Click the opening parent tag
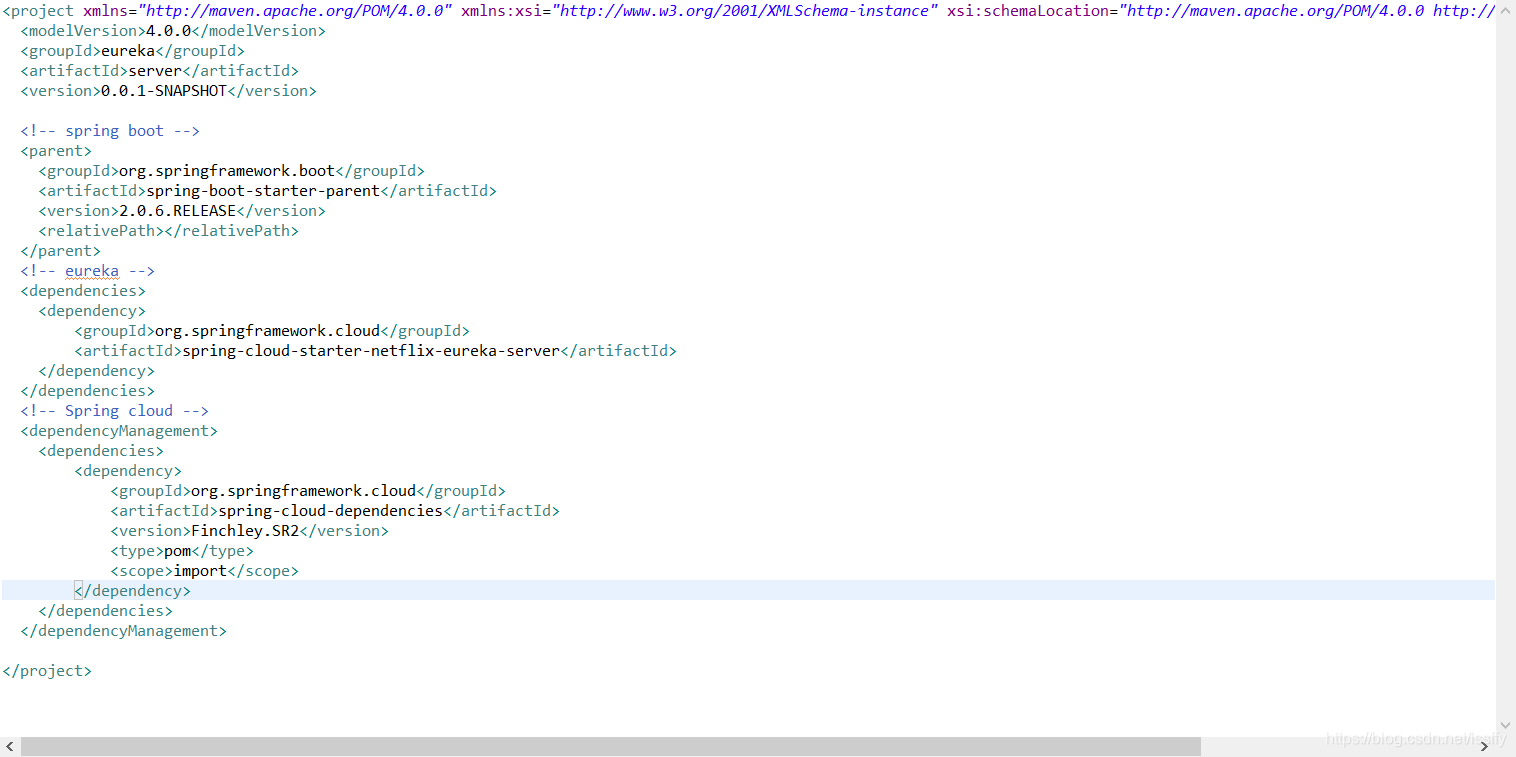The width and height of the screenshot is (1516, 757). 56,151
